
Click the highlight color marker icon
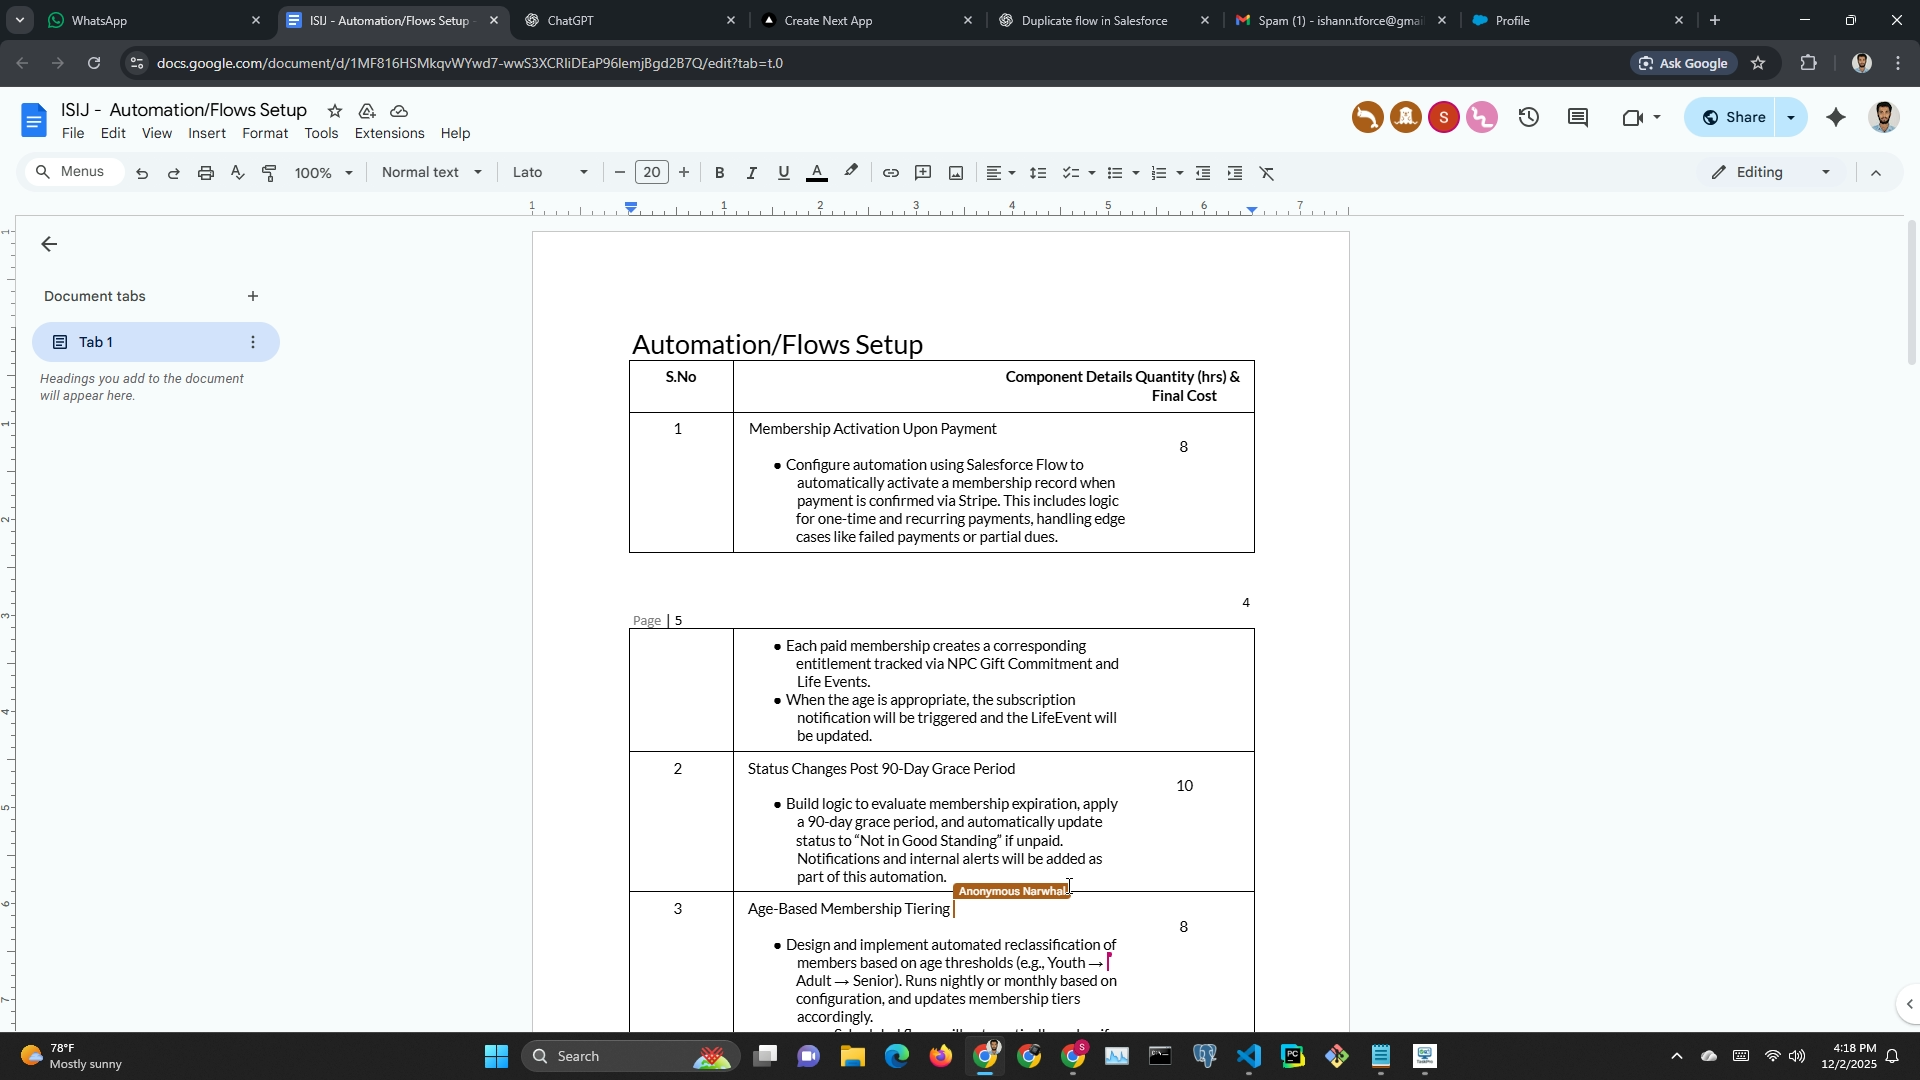click(851, 172)
